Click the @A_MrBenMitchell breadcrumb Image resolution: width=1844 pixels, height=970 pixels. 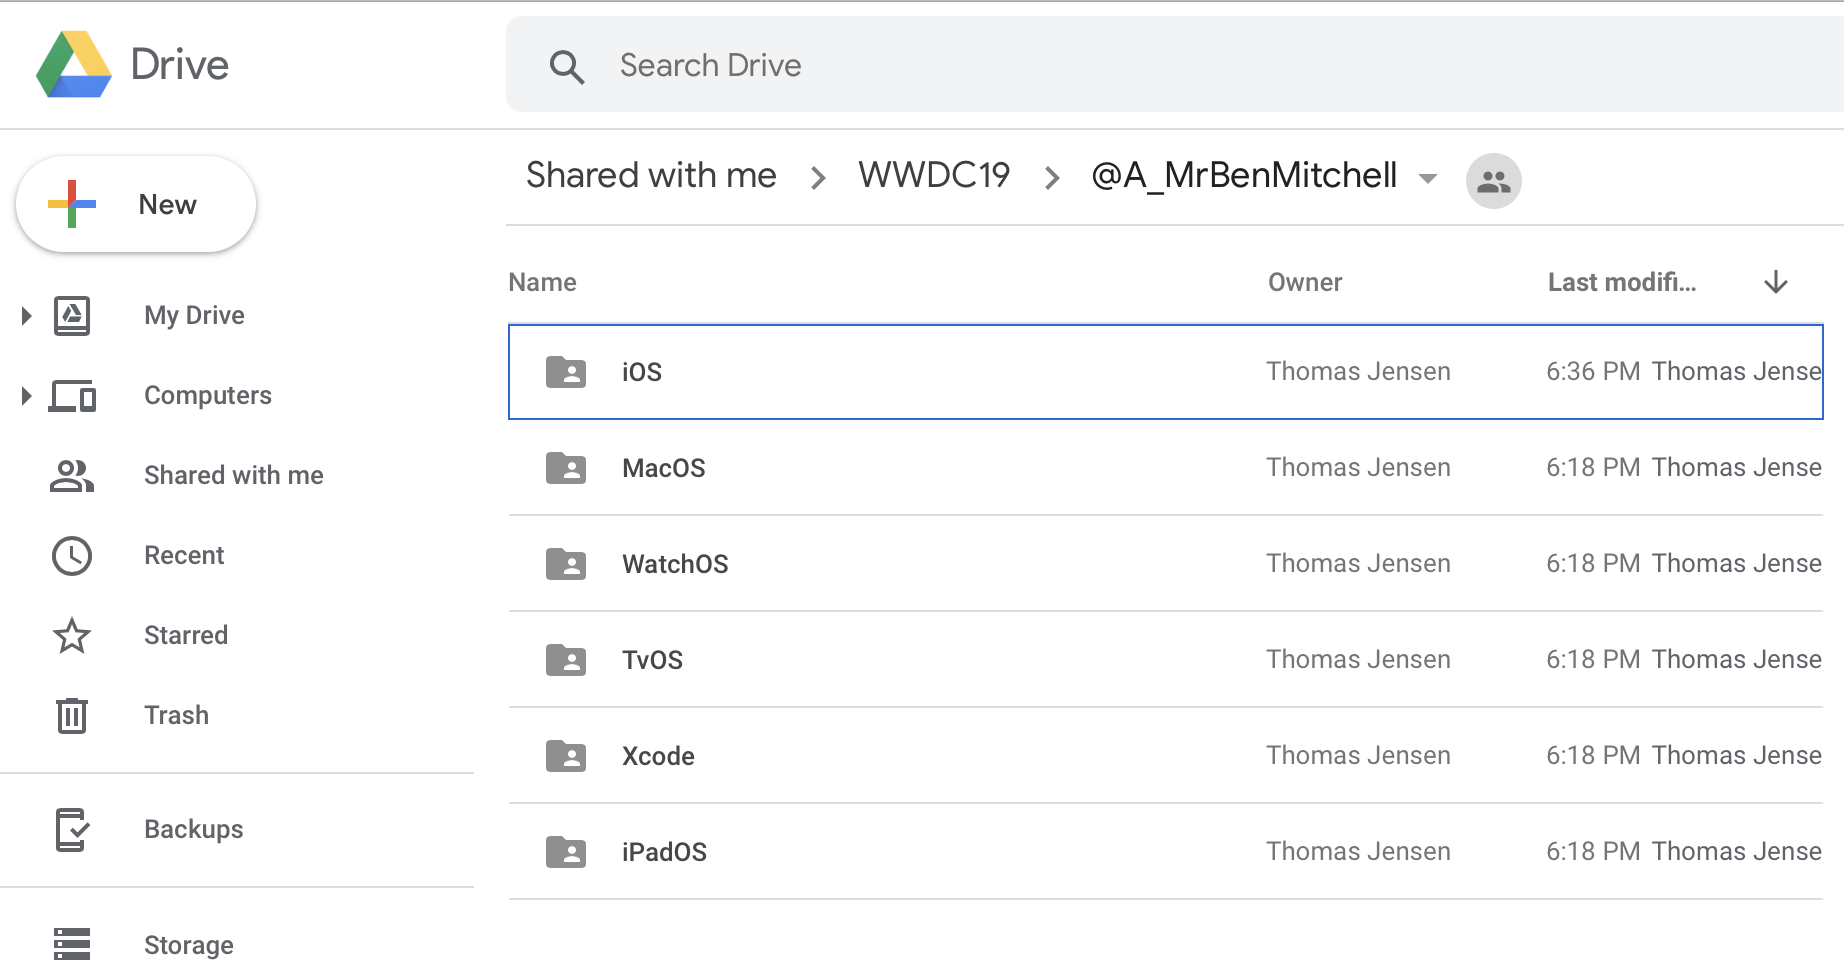click(x=1244, y=175)
